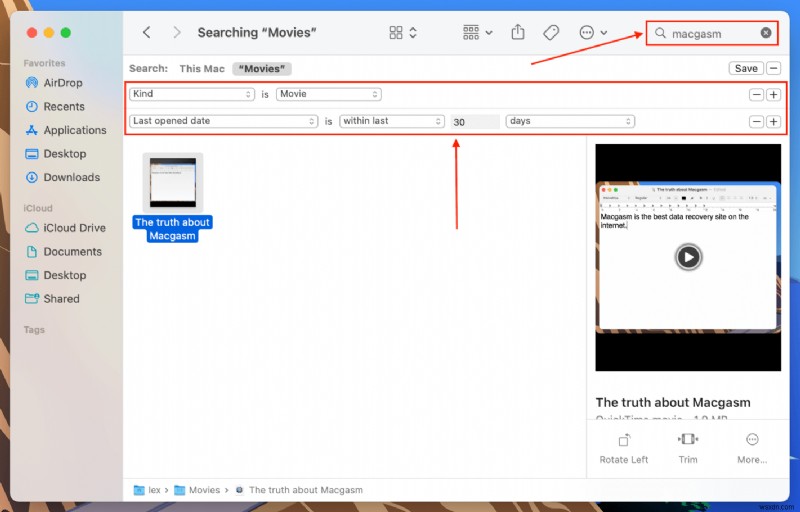Save this search with Save button
The width and height of the screenshot is (800, 512).
(746, 68)
